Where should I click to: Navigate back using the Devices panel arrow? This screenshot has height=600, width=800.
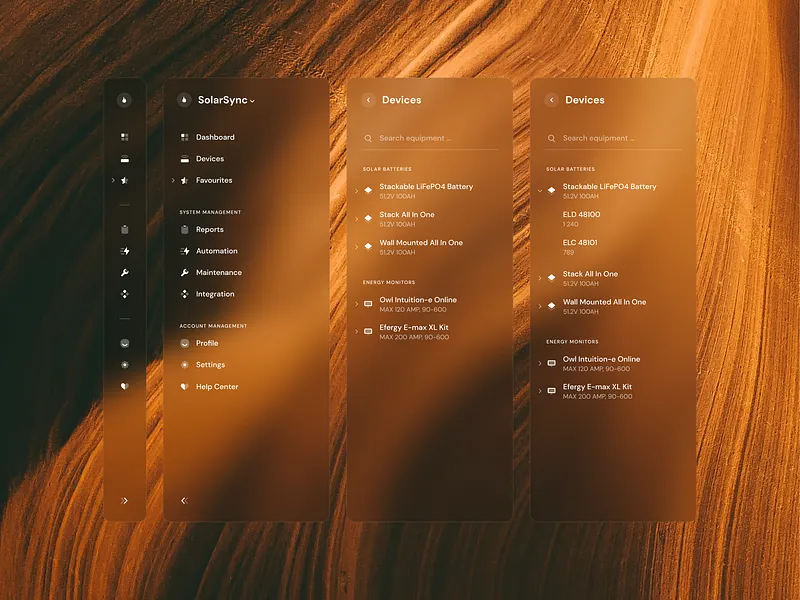pos(367,100)
